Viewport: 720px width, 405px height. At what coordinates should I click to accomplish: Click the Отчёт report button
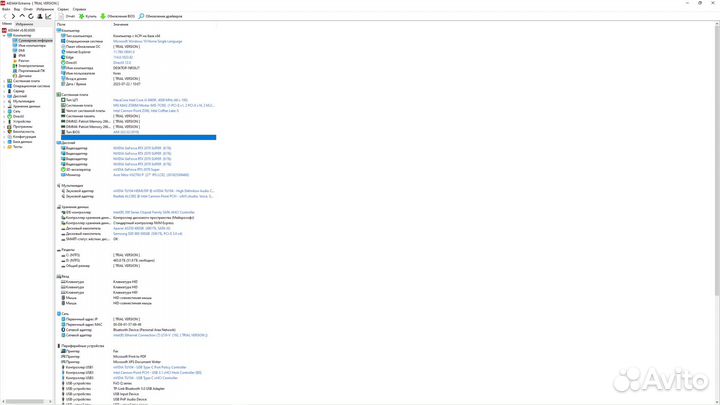pos(67,16)
